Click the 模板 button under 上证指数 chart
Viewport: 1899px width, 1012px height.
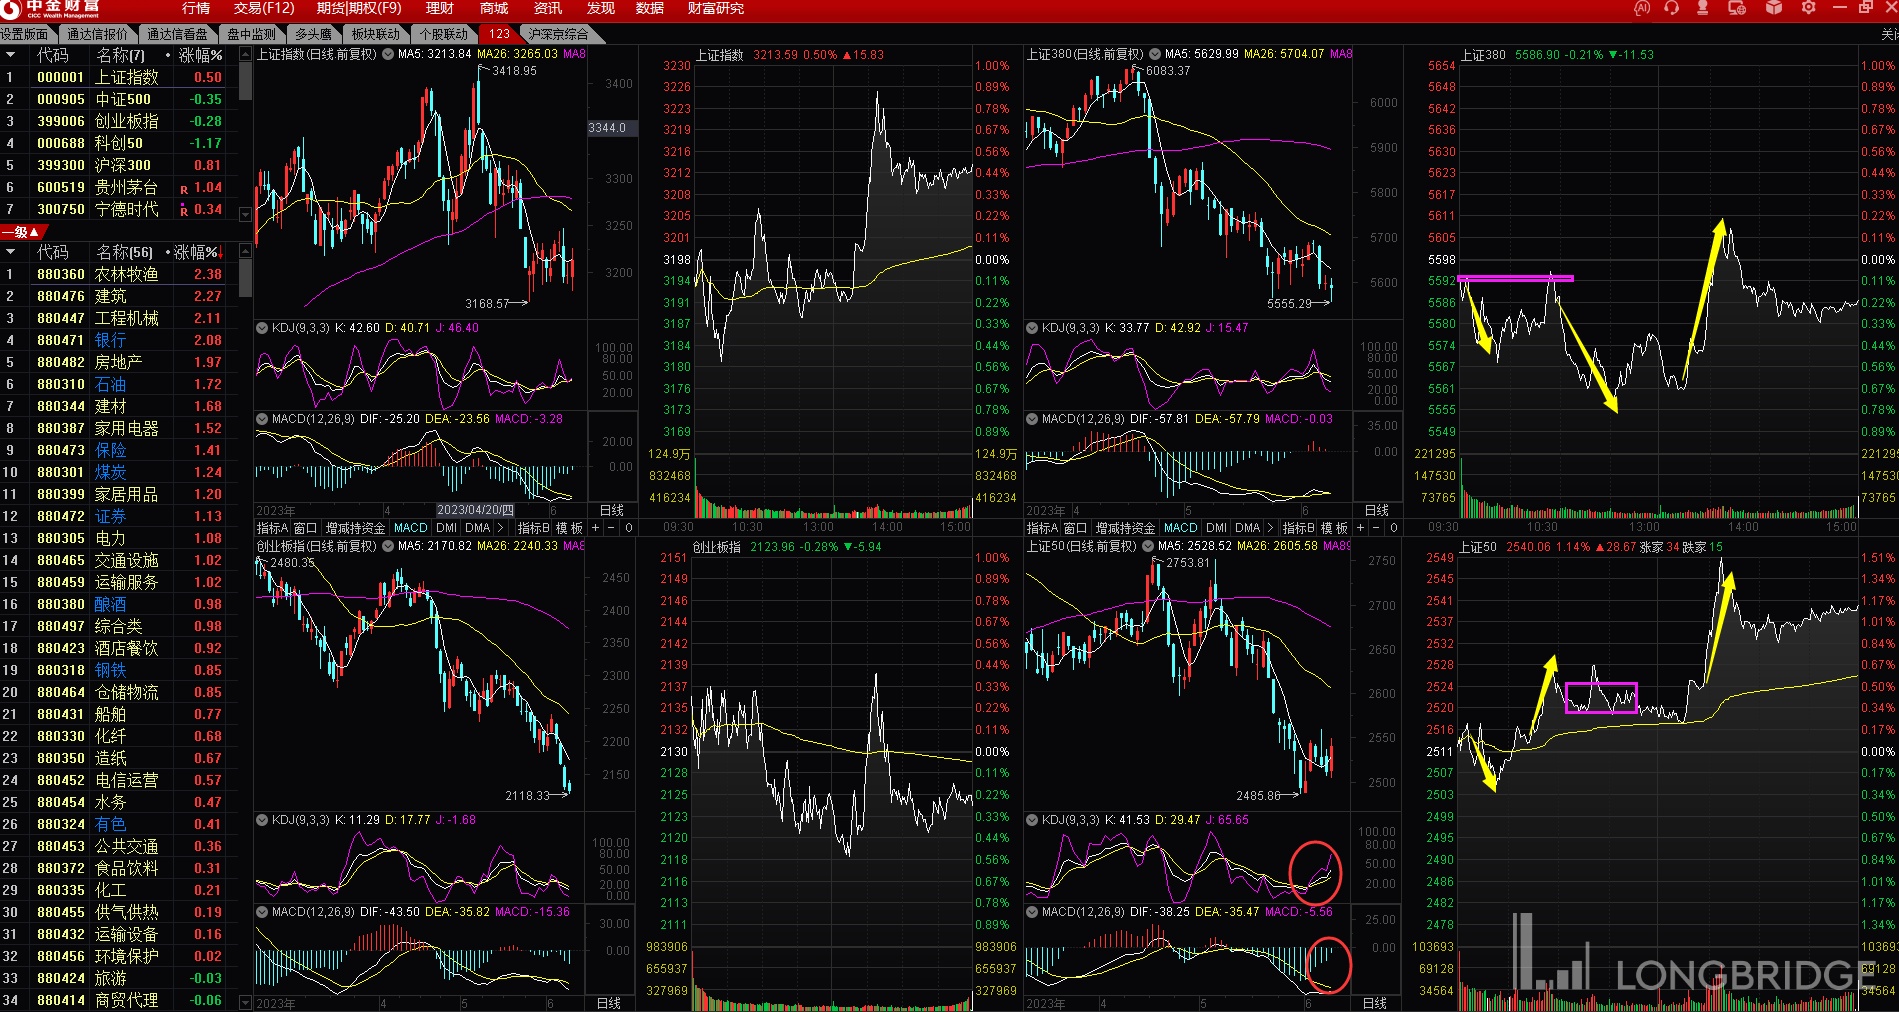click(569, 528)
